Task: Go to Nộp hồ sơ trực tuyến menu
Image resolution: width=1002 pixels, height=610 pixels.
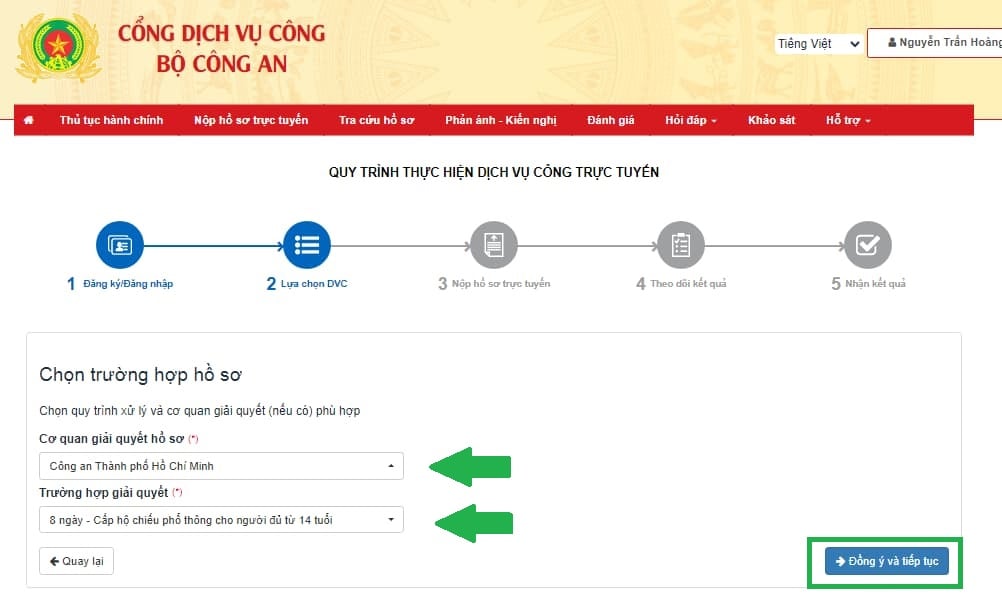Action: (251, 120)
